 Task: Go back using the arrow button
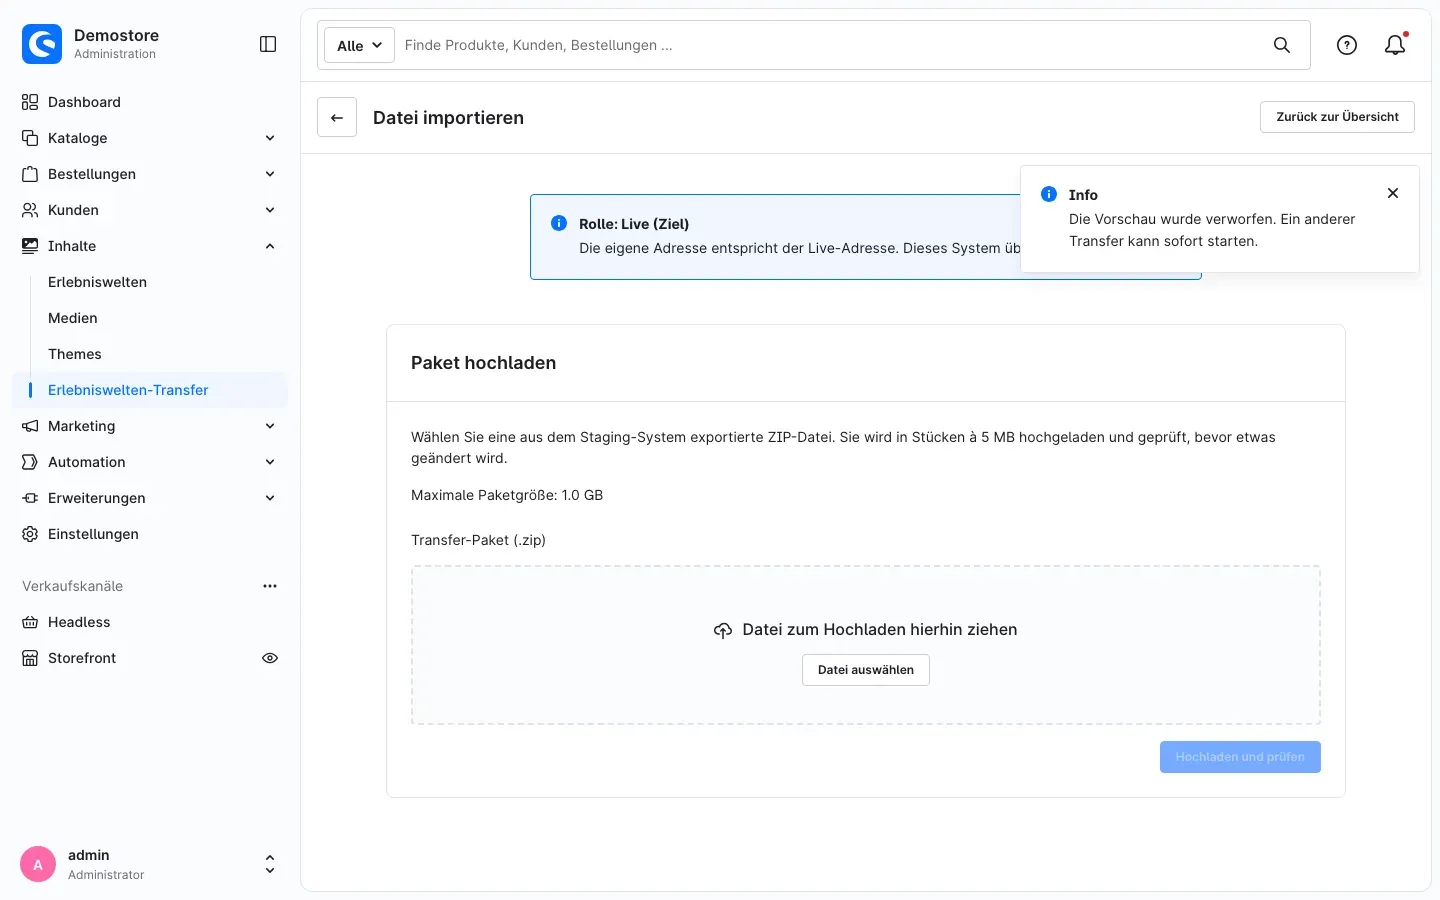tap(337, 117)
